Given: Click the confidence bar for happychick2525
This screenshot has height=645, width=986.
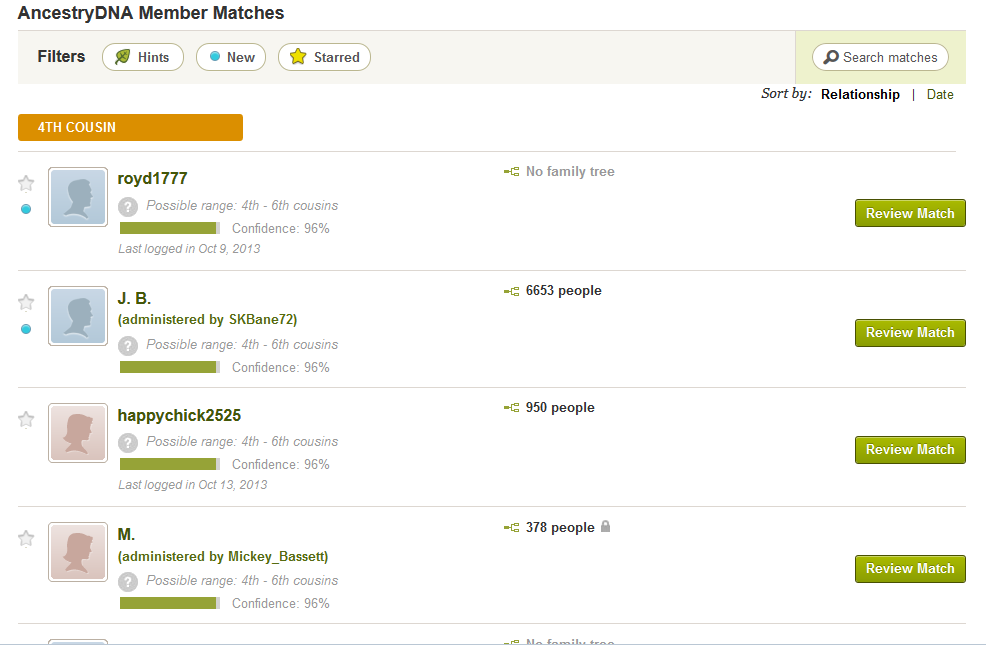Looking at the screenshot, I should coord(170,464).
